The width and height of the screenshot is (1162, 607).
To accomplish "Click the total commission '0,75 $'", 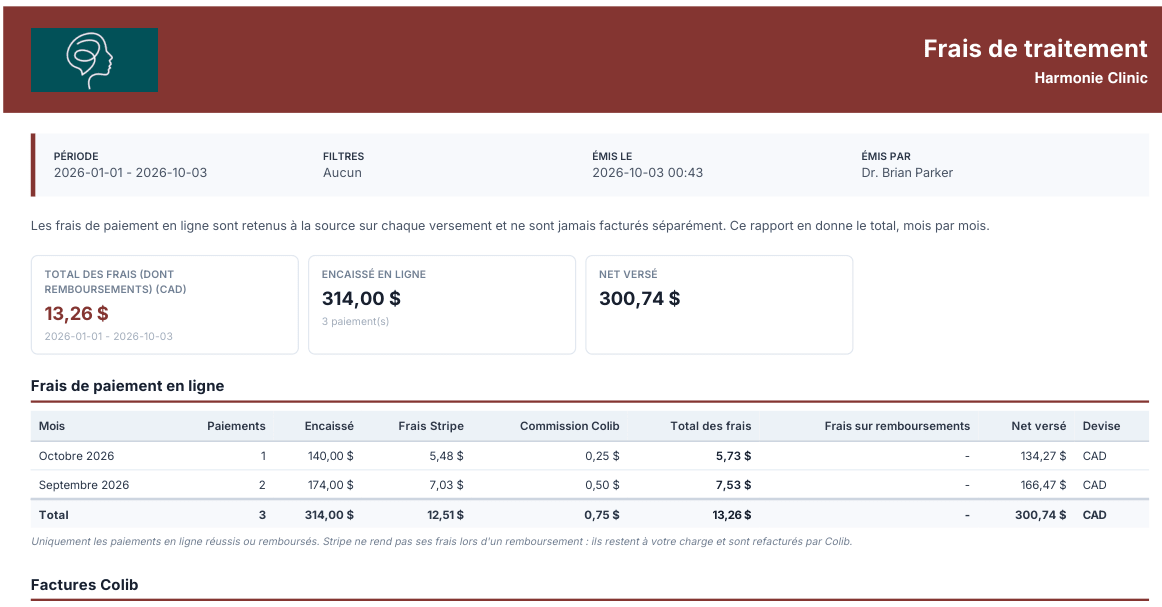I will click(x=602, y=514).
